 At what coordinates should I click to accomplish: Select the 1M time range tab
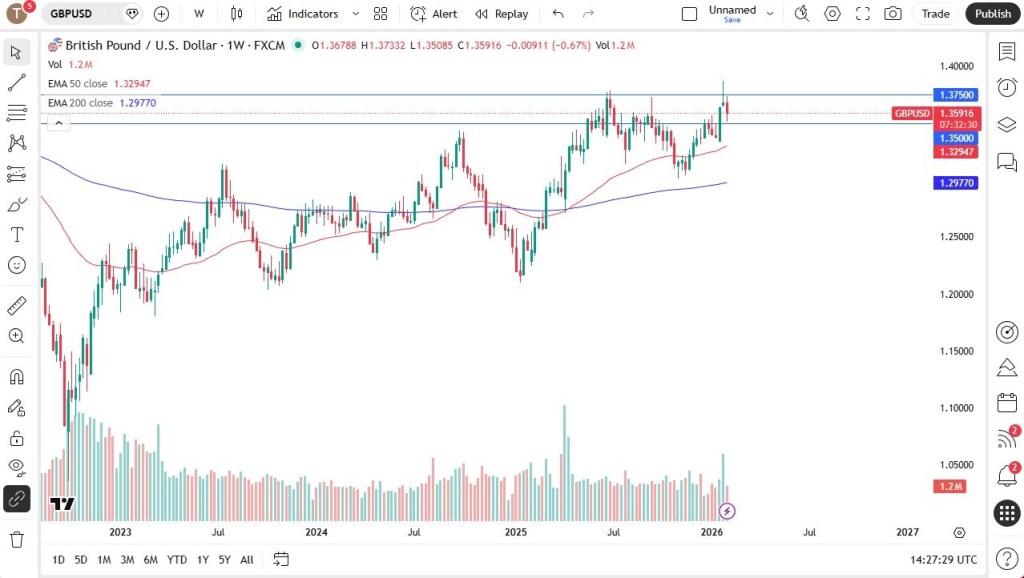(104, 559)
